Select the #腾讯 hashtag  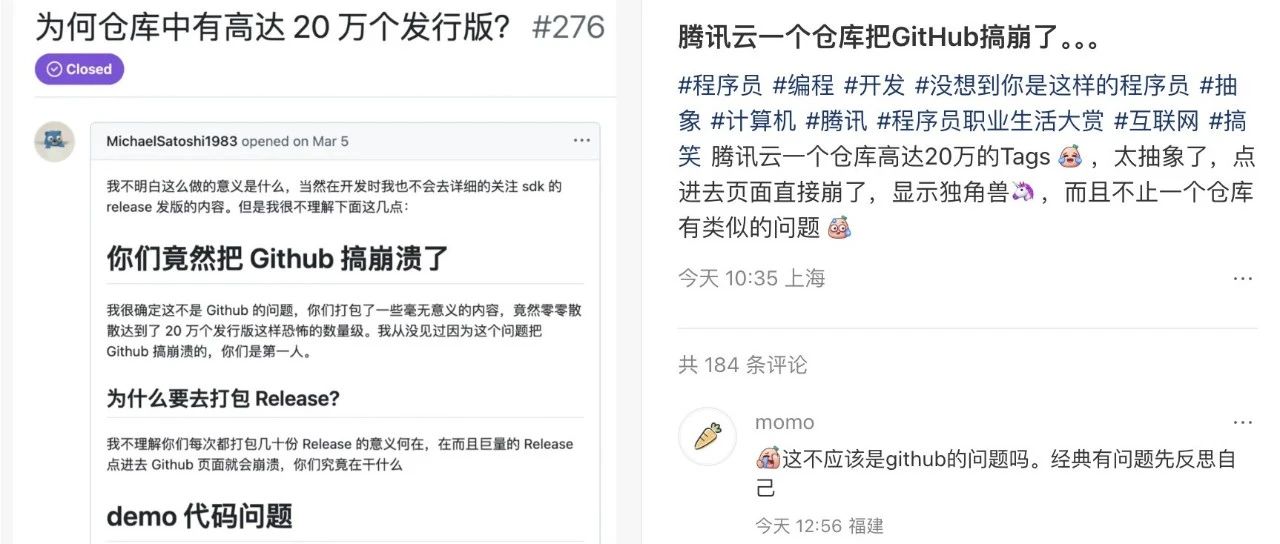click(x=837, y=121)
